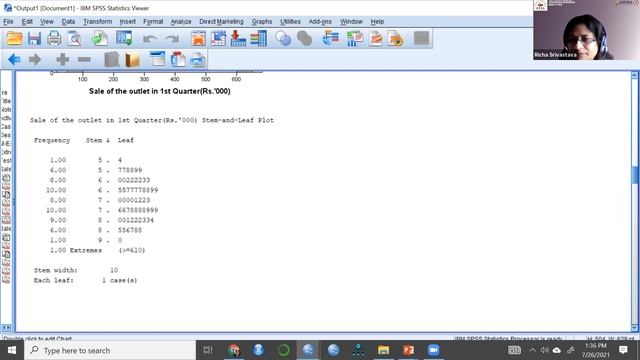Save the output document
Screen dimensions: 640x360
pos(34,39)
